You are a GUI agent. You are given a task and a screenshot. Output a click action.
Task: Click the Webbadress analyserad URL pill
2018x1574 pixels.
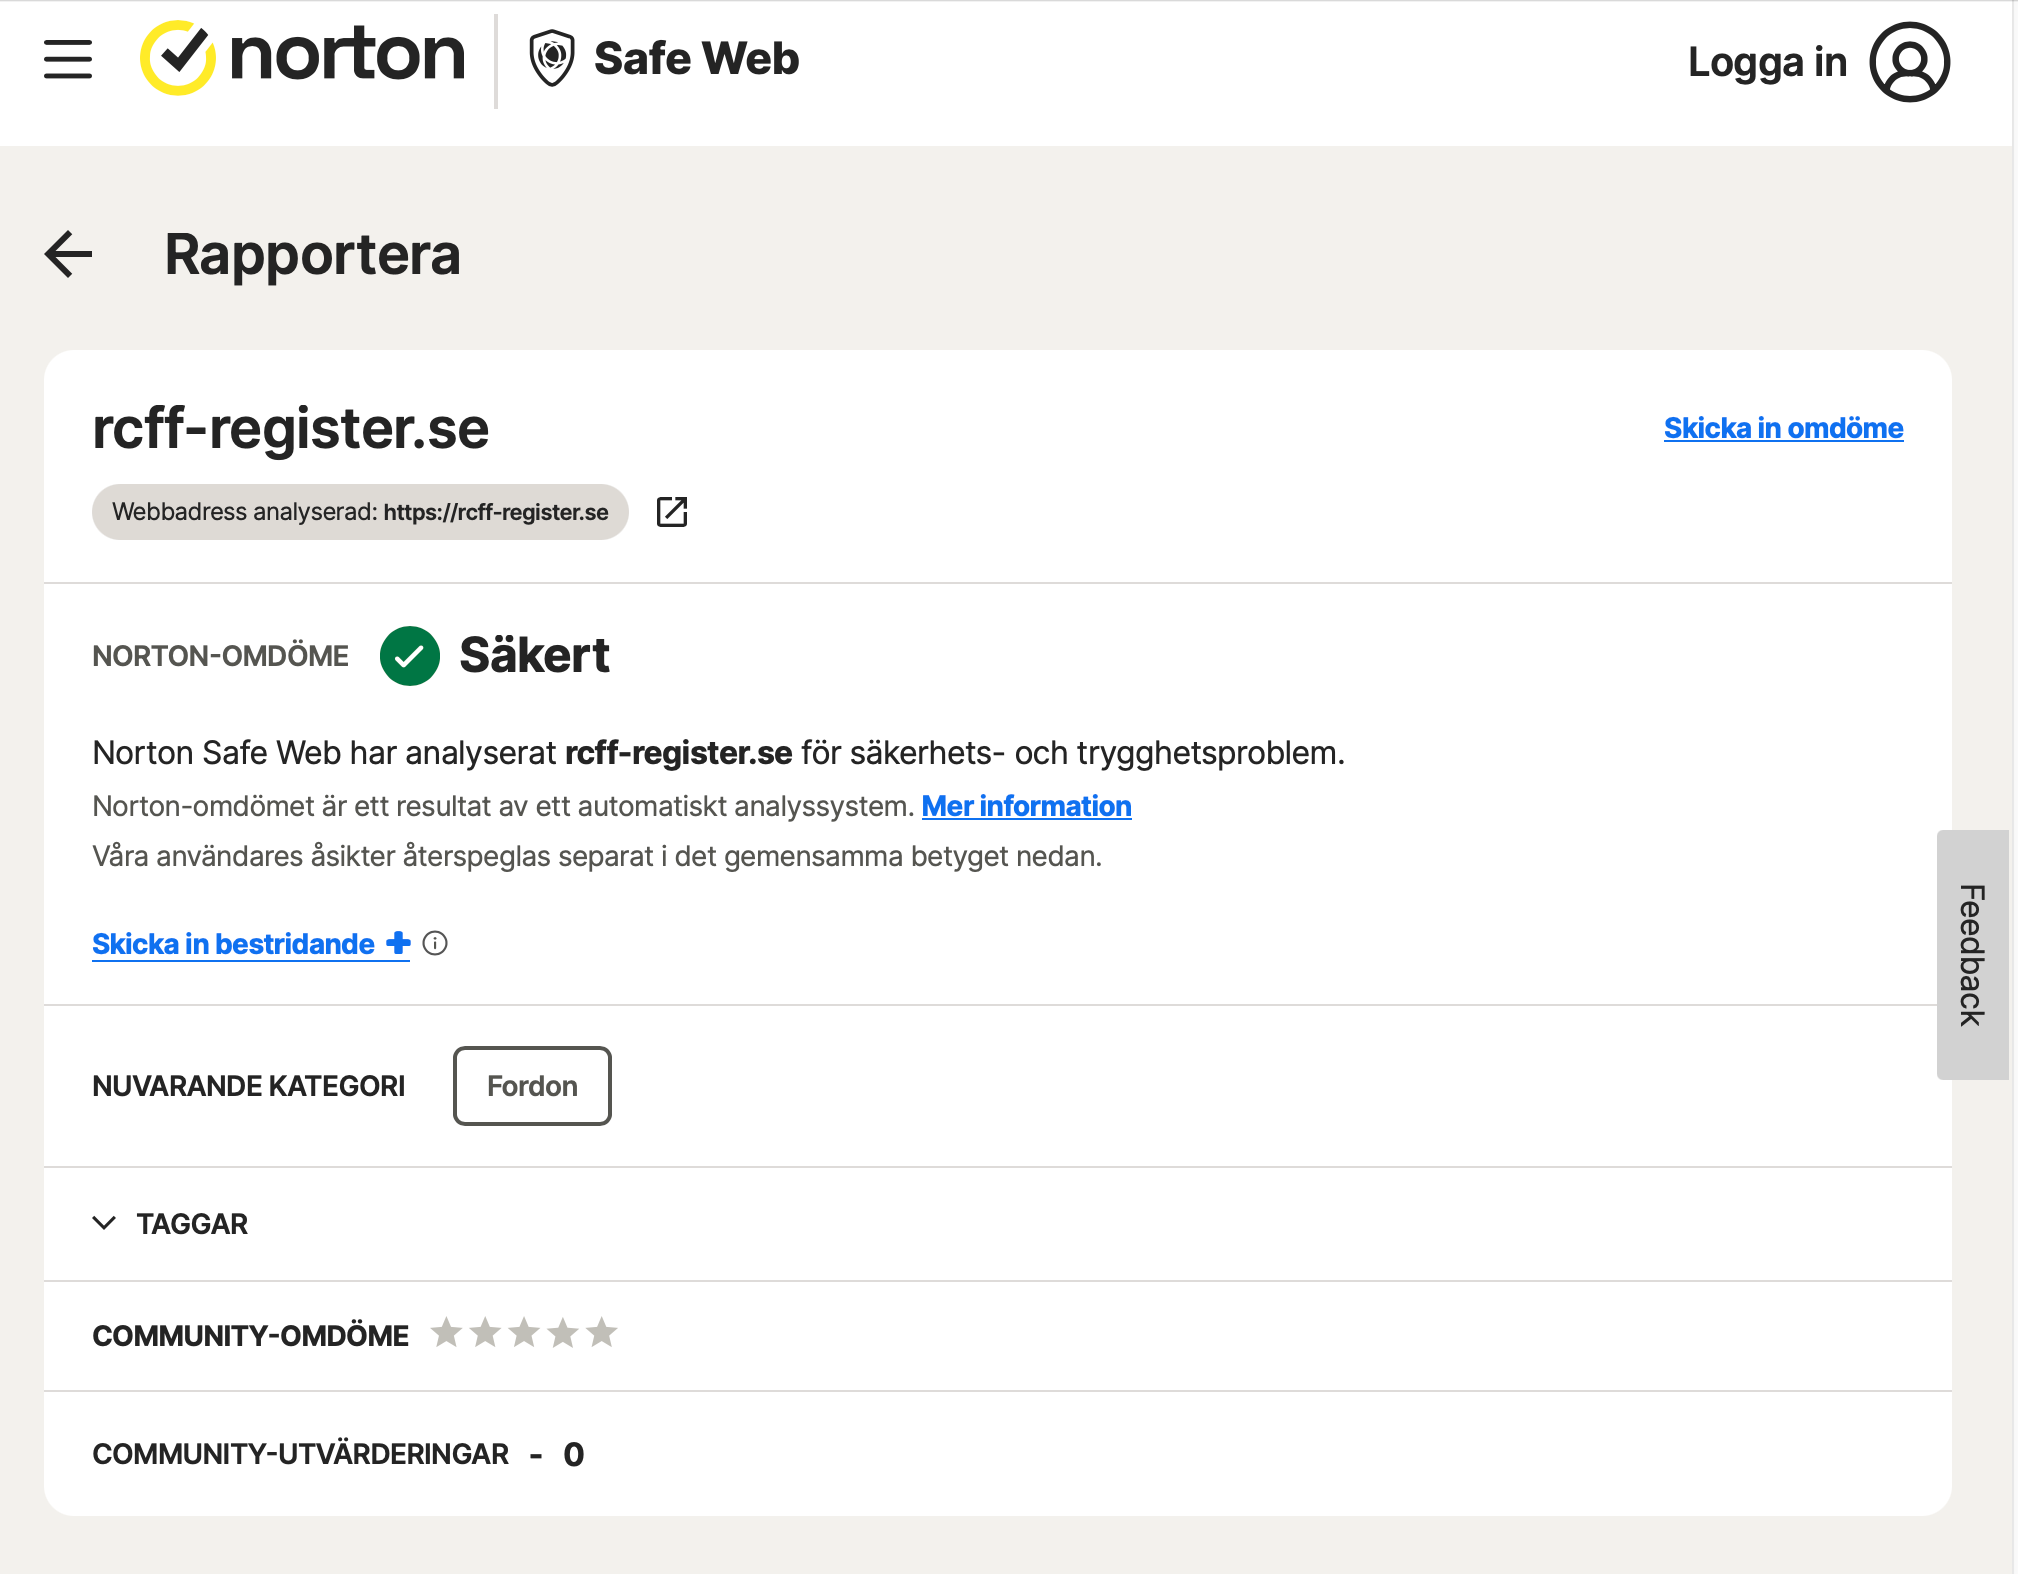(360, 512)
